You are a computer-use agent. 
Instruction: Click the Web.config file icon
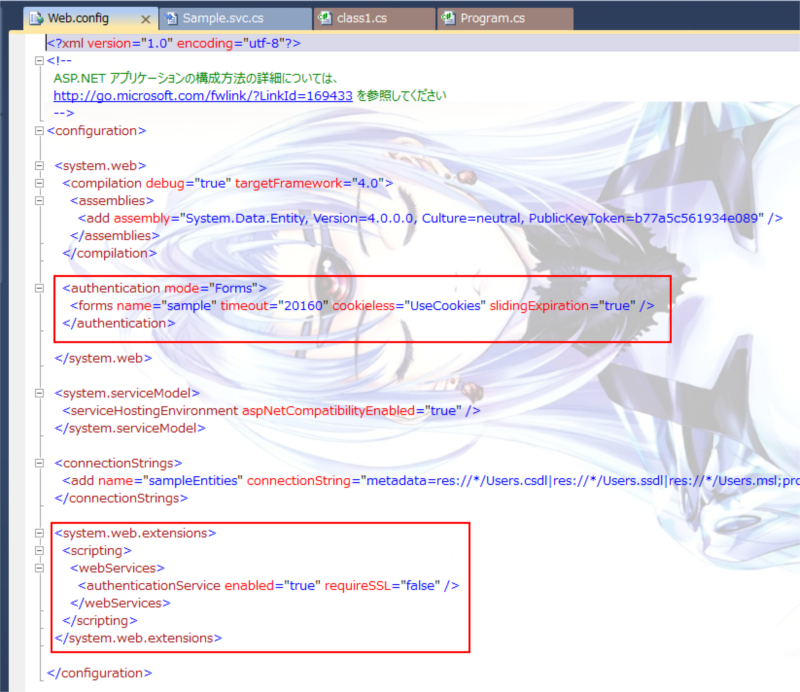click(36, 18)
